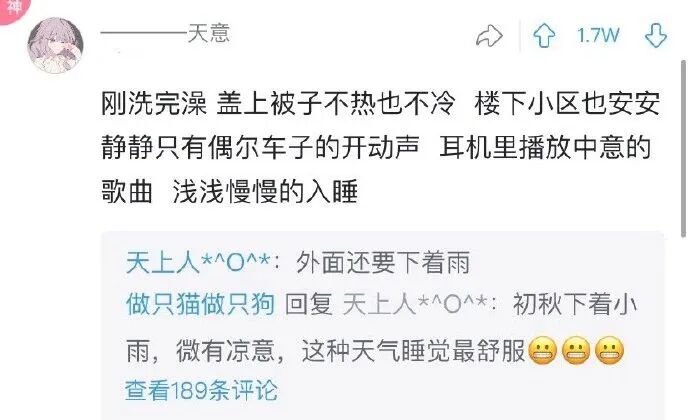Click the 1.7W vote count
The width and height of the screenshot is (690, 420).
click(598, 35)
